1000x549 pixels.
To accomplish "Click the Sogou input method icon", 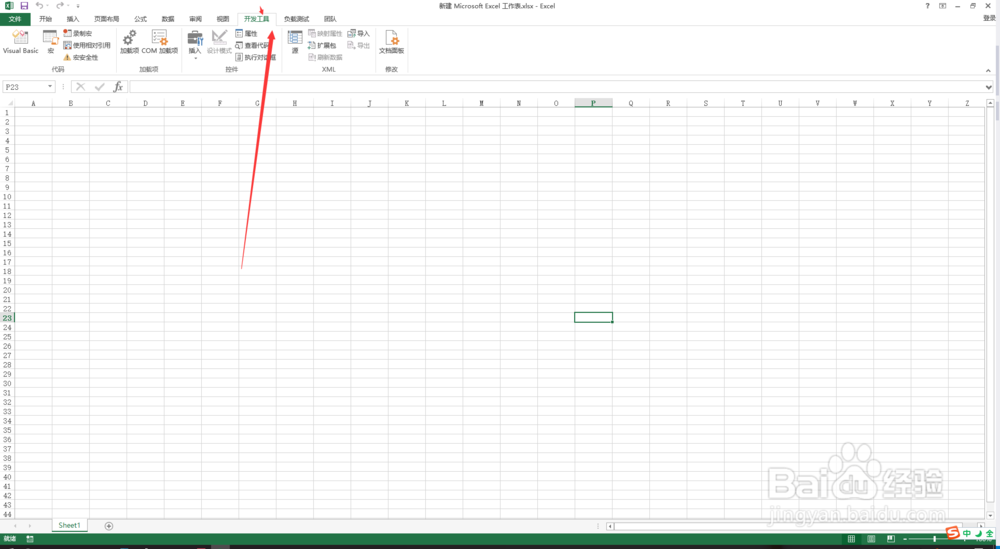I will click(x=952, y=532).
